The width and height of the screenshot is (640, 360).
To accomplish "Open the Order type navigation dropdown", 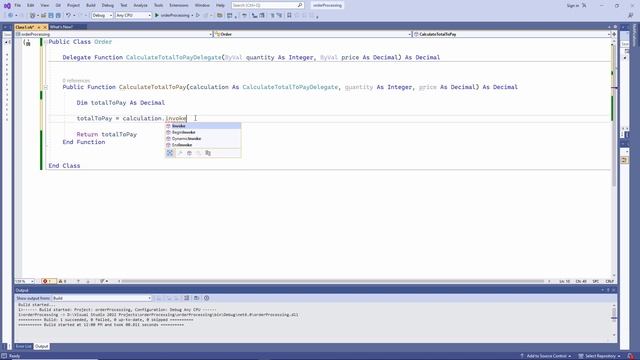I will click(313, 34).
